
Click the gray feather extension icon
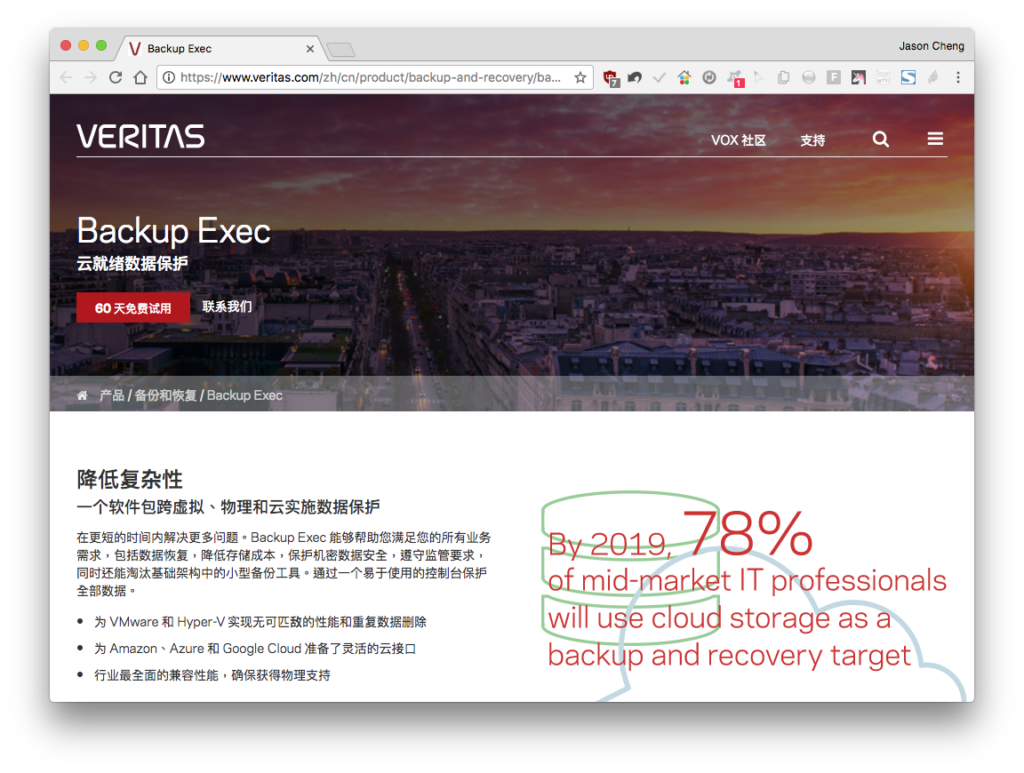[933, 78]
